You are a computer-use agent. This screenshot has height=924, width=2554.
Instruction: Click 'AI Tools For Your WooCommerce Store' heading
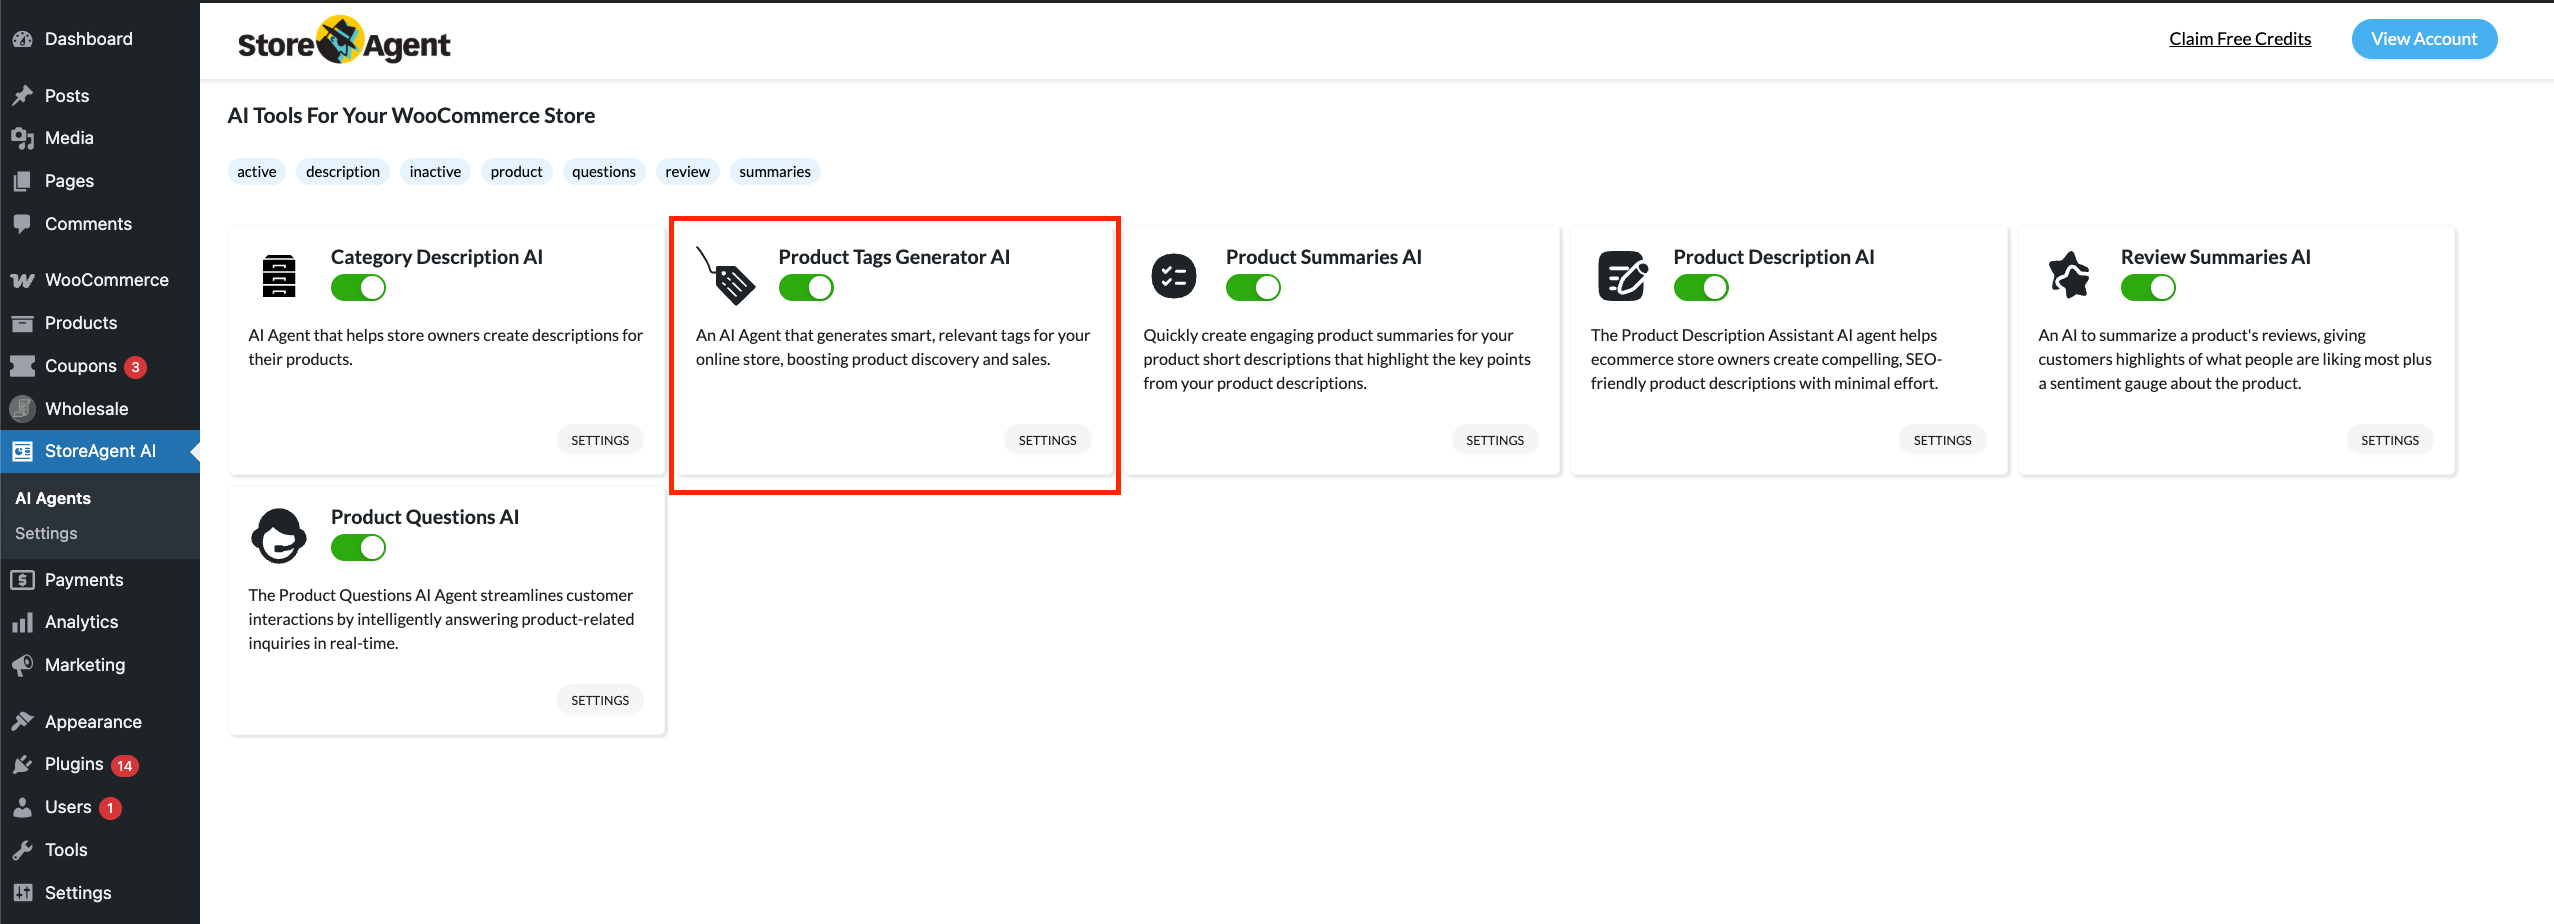[x=411, y=116]
